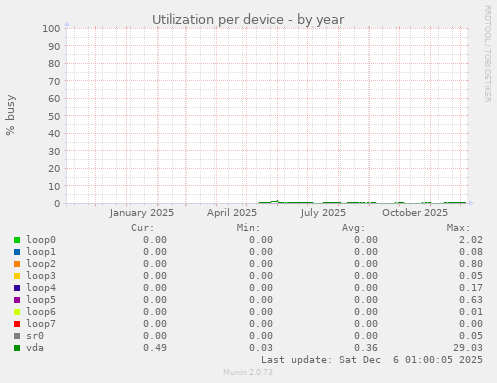Click the Max: column header
This screenshot has height=383, width=497.
459,228
